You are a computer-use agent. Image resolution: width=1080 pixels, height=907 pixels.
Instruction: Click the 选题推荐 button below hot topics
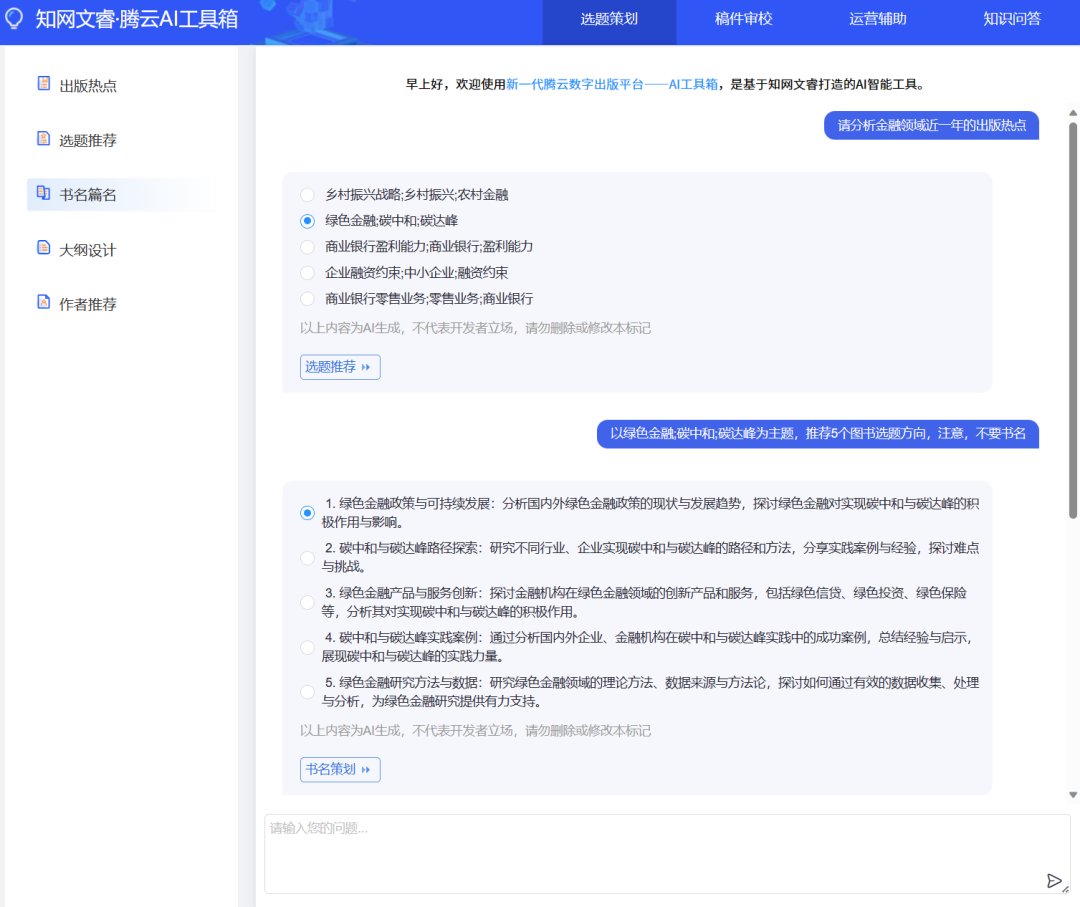(x=340, y=367)
